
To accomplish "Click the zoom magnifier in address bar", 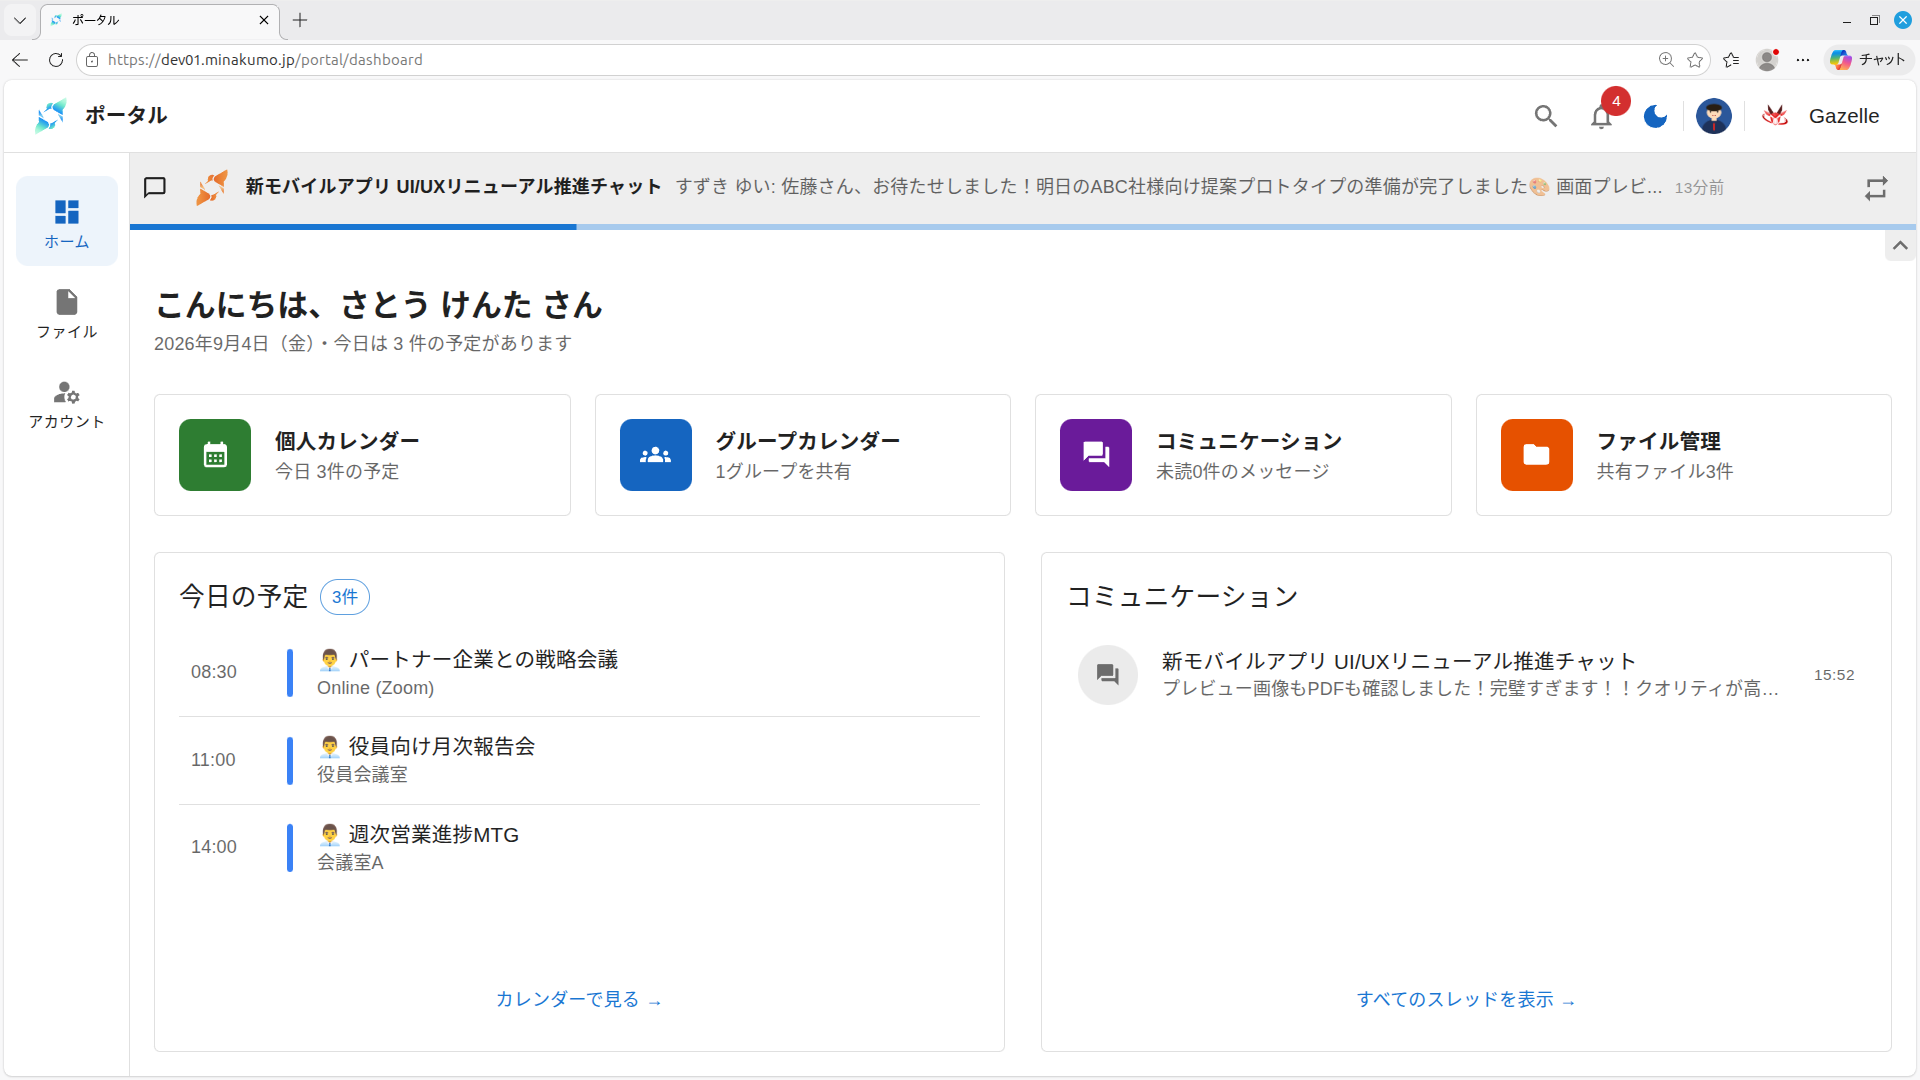I will (1666, 60).
